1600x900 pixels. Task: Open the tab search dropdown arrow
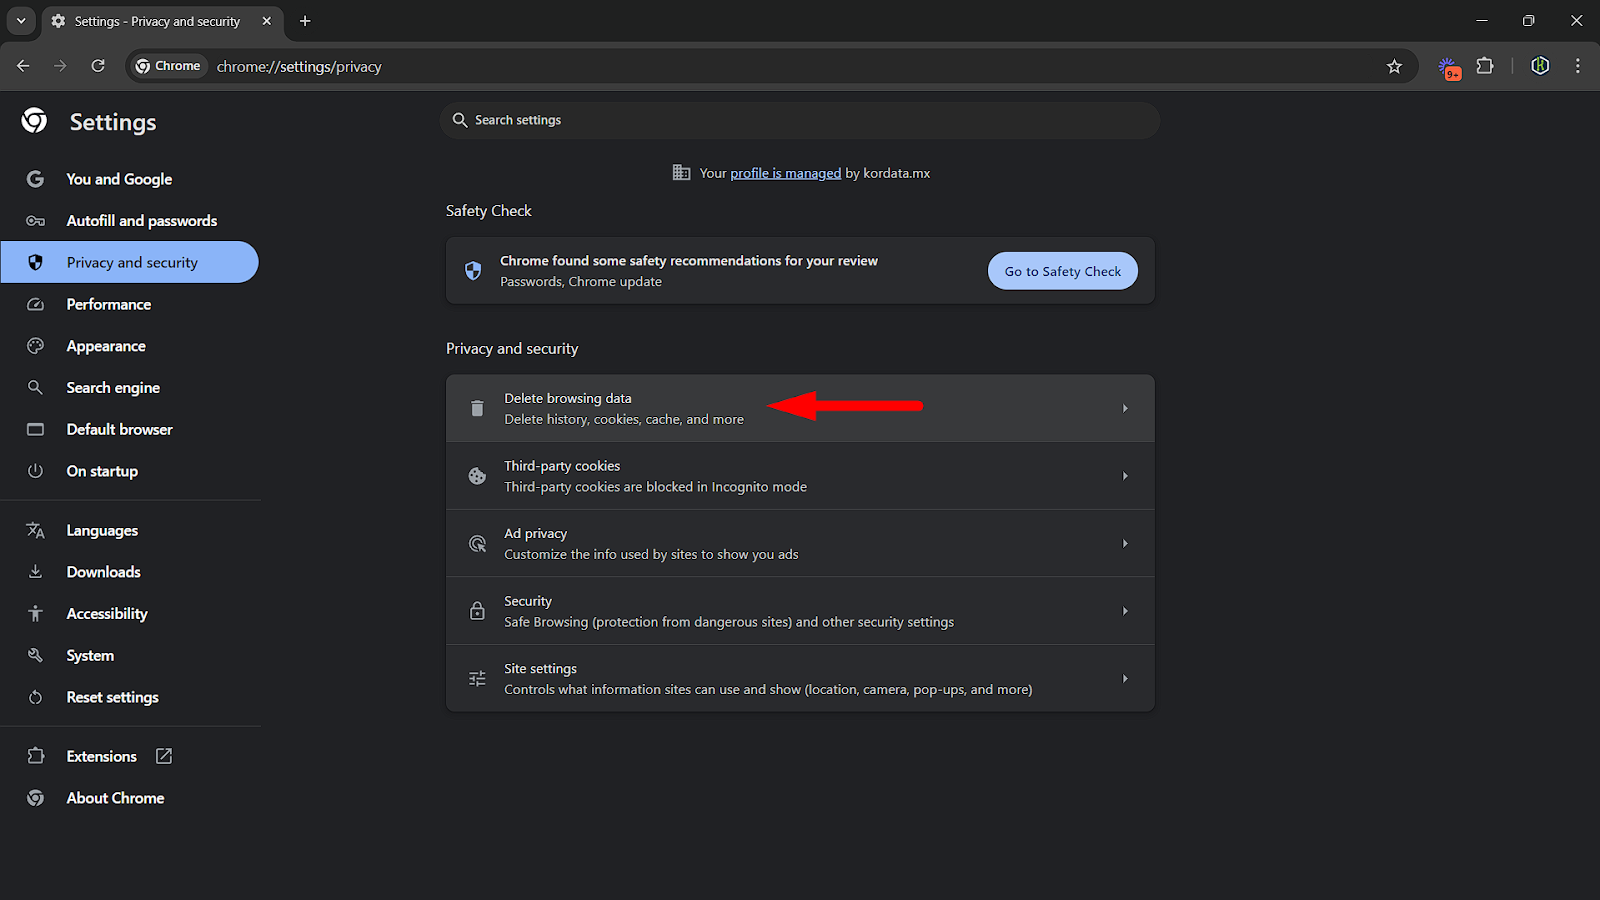click(x=21, y=21)
